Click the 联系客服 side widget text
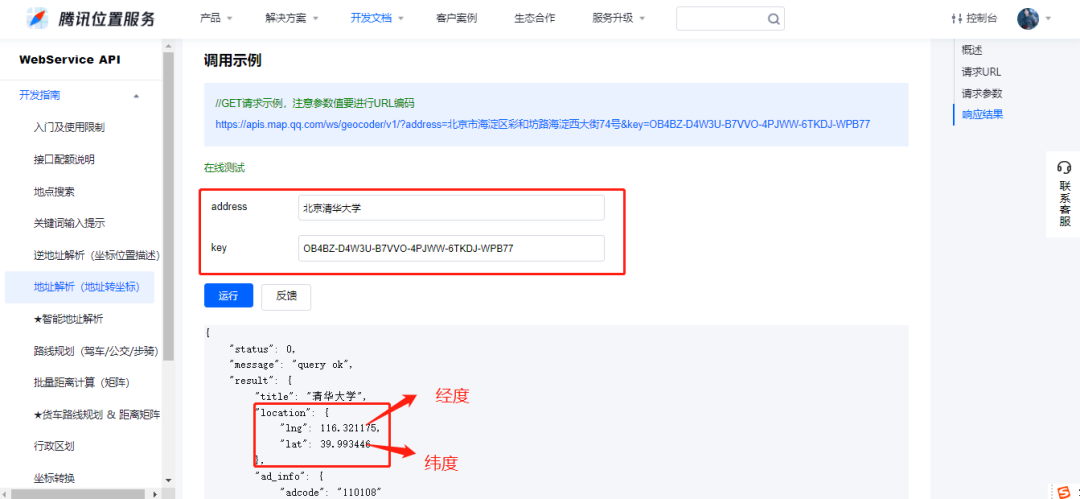Image resolution: width=1080 pixels, height=499 pixels. pos(1065,204)
